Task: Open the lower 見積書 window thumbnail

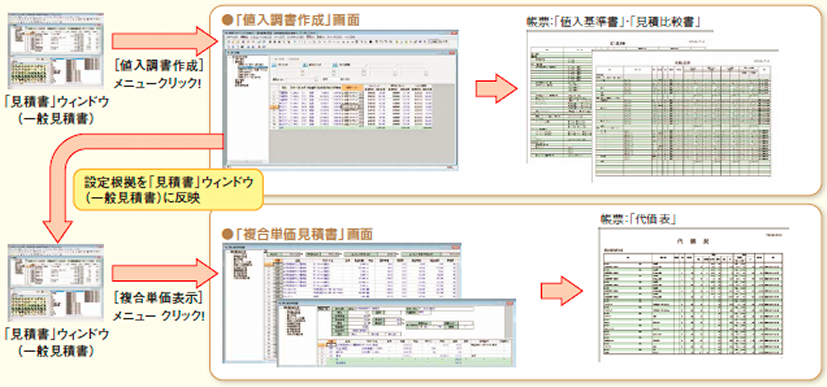Action: pos(56,283)
